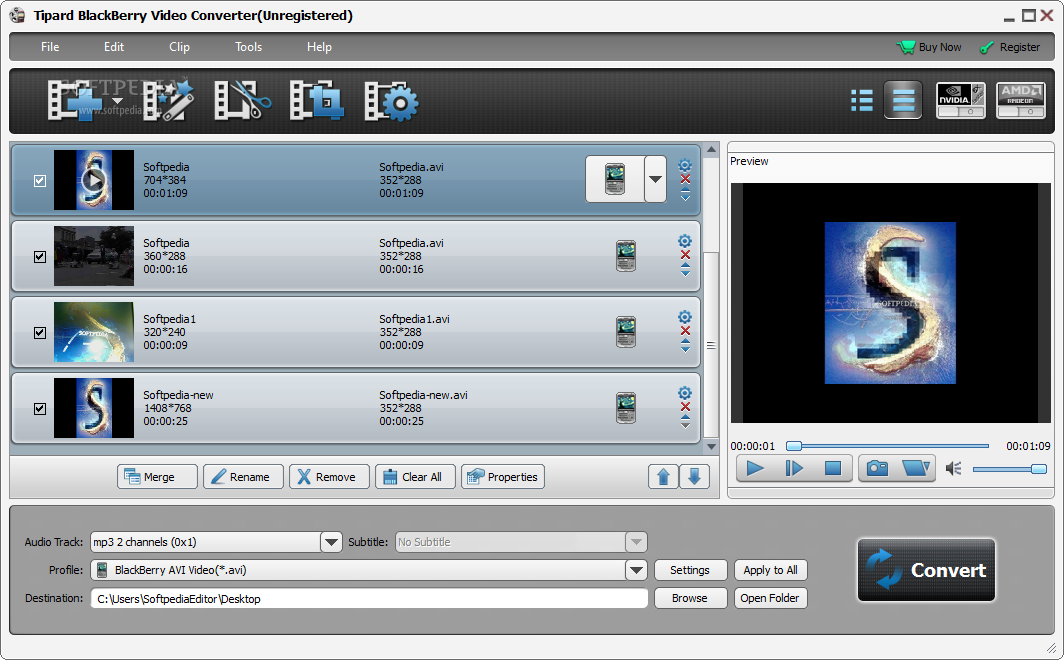Open the add video dropdown arrow

pyautogui.click(x=117, y=101)
